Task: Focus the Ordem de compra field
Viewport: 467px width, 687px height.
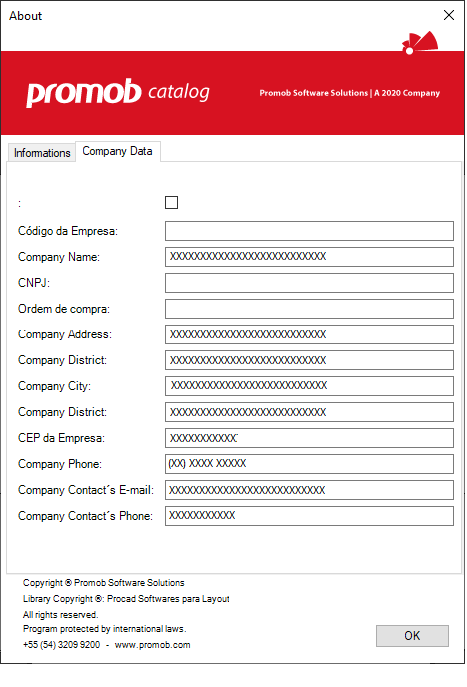Action: point(309,309)
